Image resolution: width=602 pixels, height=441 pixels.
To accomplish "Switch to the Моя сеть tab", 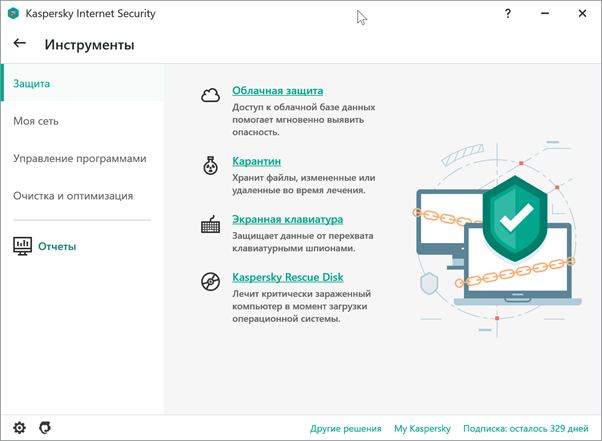I will pyautogui.click(x=82, y=121).
